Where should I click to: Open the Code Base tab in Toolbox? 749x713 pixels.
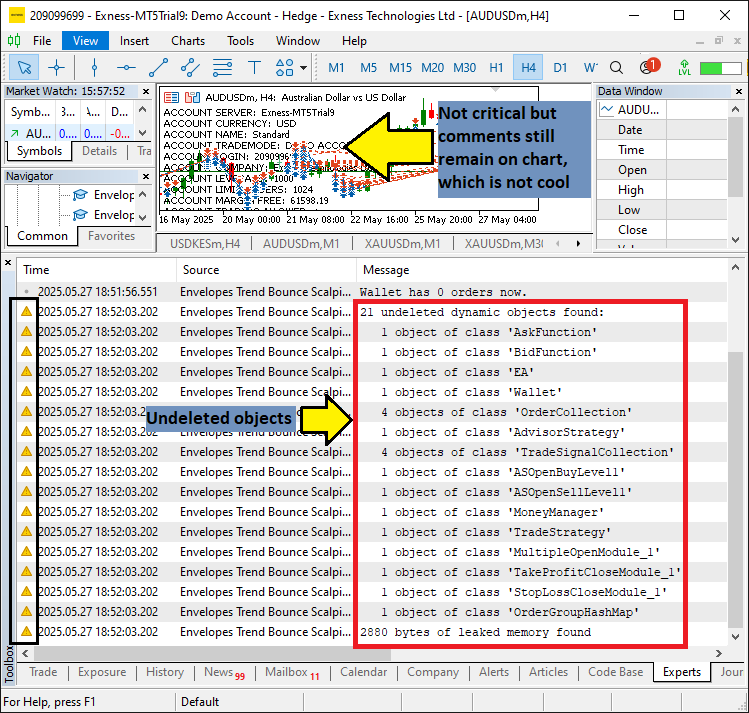coord(615,672)
